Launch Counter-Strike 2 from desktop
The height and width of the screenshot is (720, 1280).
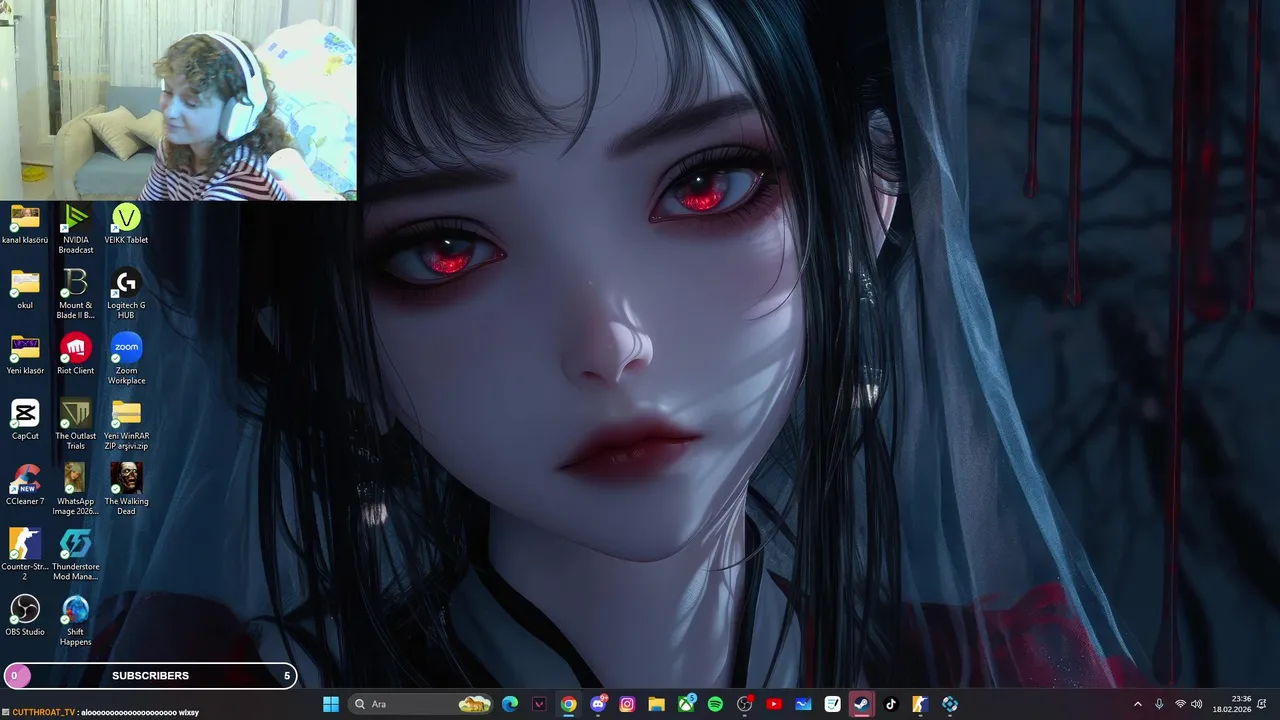coord(25,554)
